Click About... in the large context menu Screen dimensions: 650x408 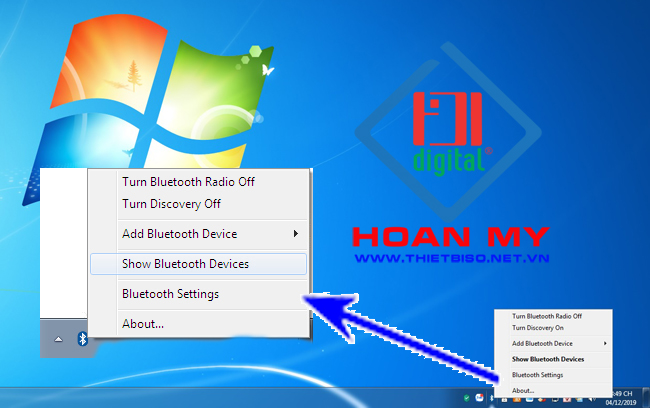[x=143, y=324]
